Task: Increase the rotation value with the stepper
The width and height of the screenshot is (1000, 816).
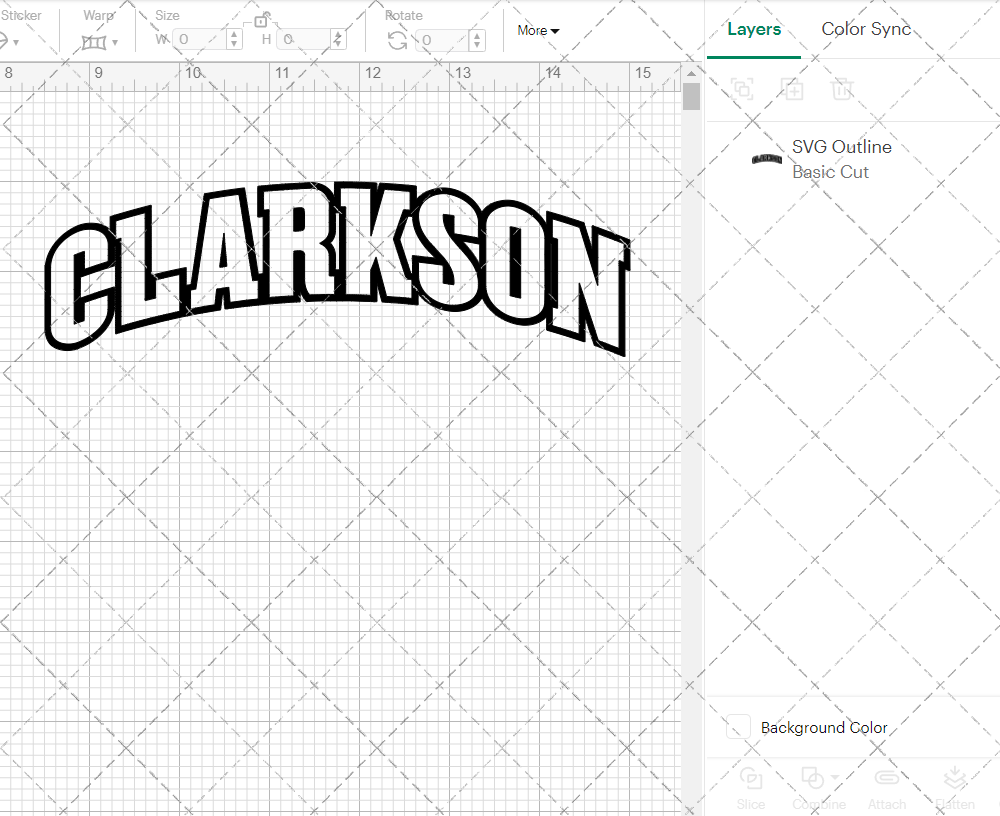Action: click(477, 35)
